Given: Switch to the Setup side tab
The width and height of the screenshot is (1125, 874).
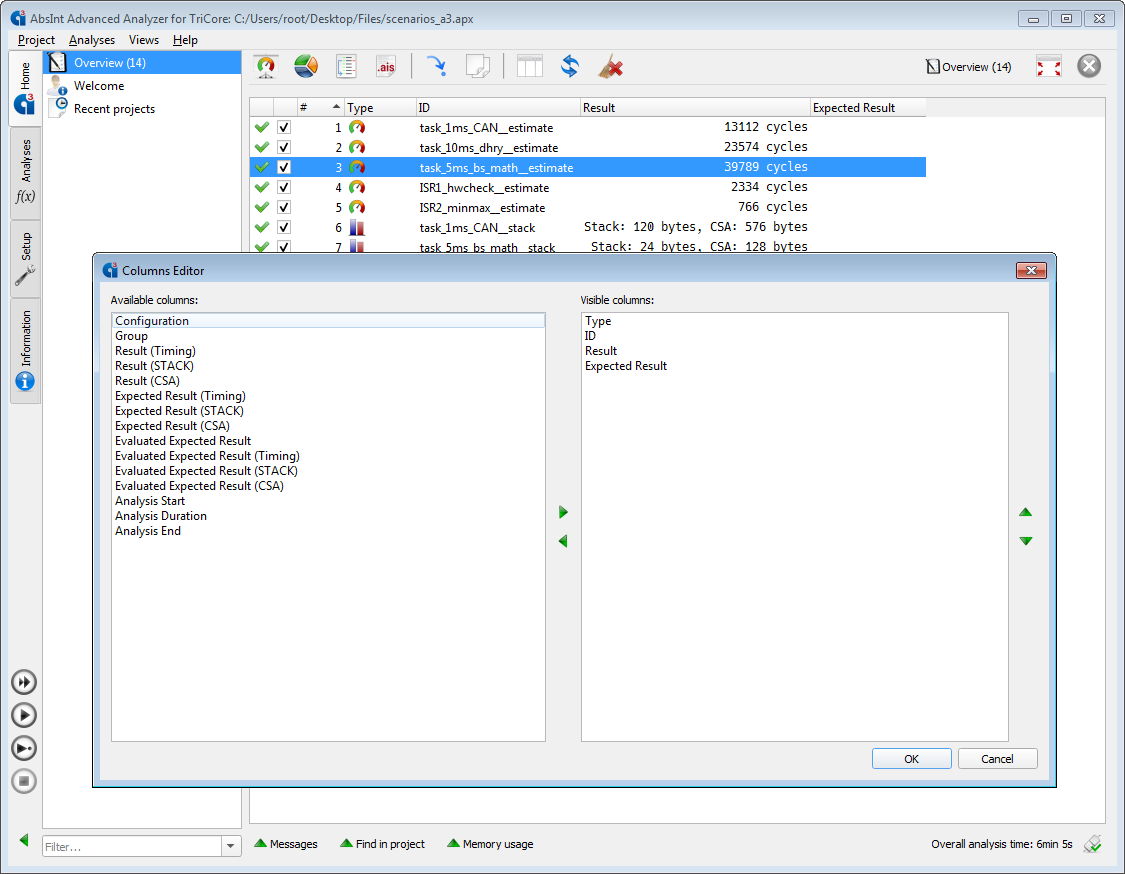Looking at the screenshot, I should tap(25, 259).
